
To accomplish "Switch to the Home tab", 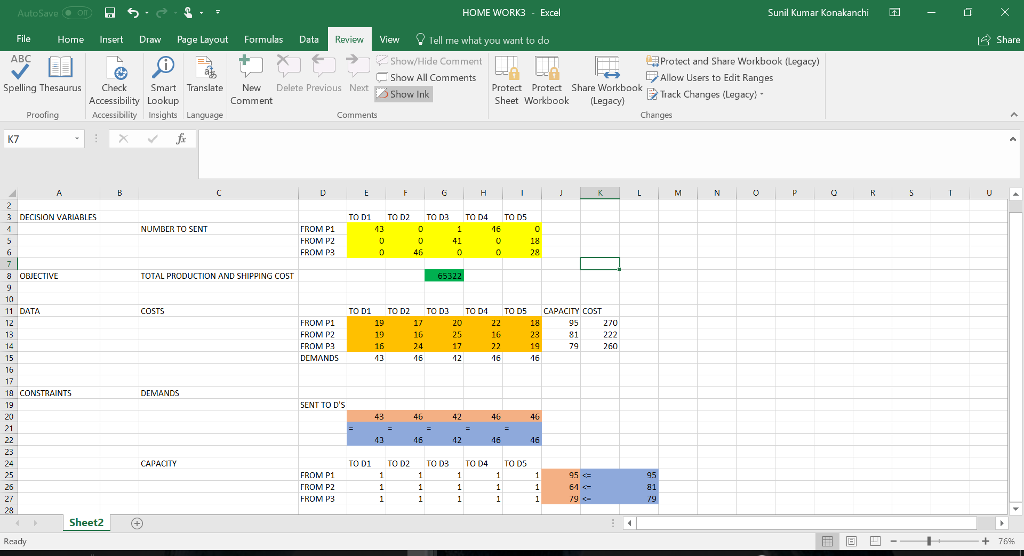I will tap(71, 39).
